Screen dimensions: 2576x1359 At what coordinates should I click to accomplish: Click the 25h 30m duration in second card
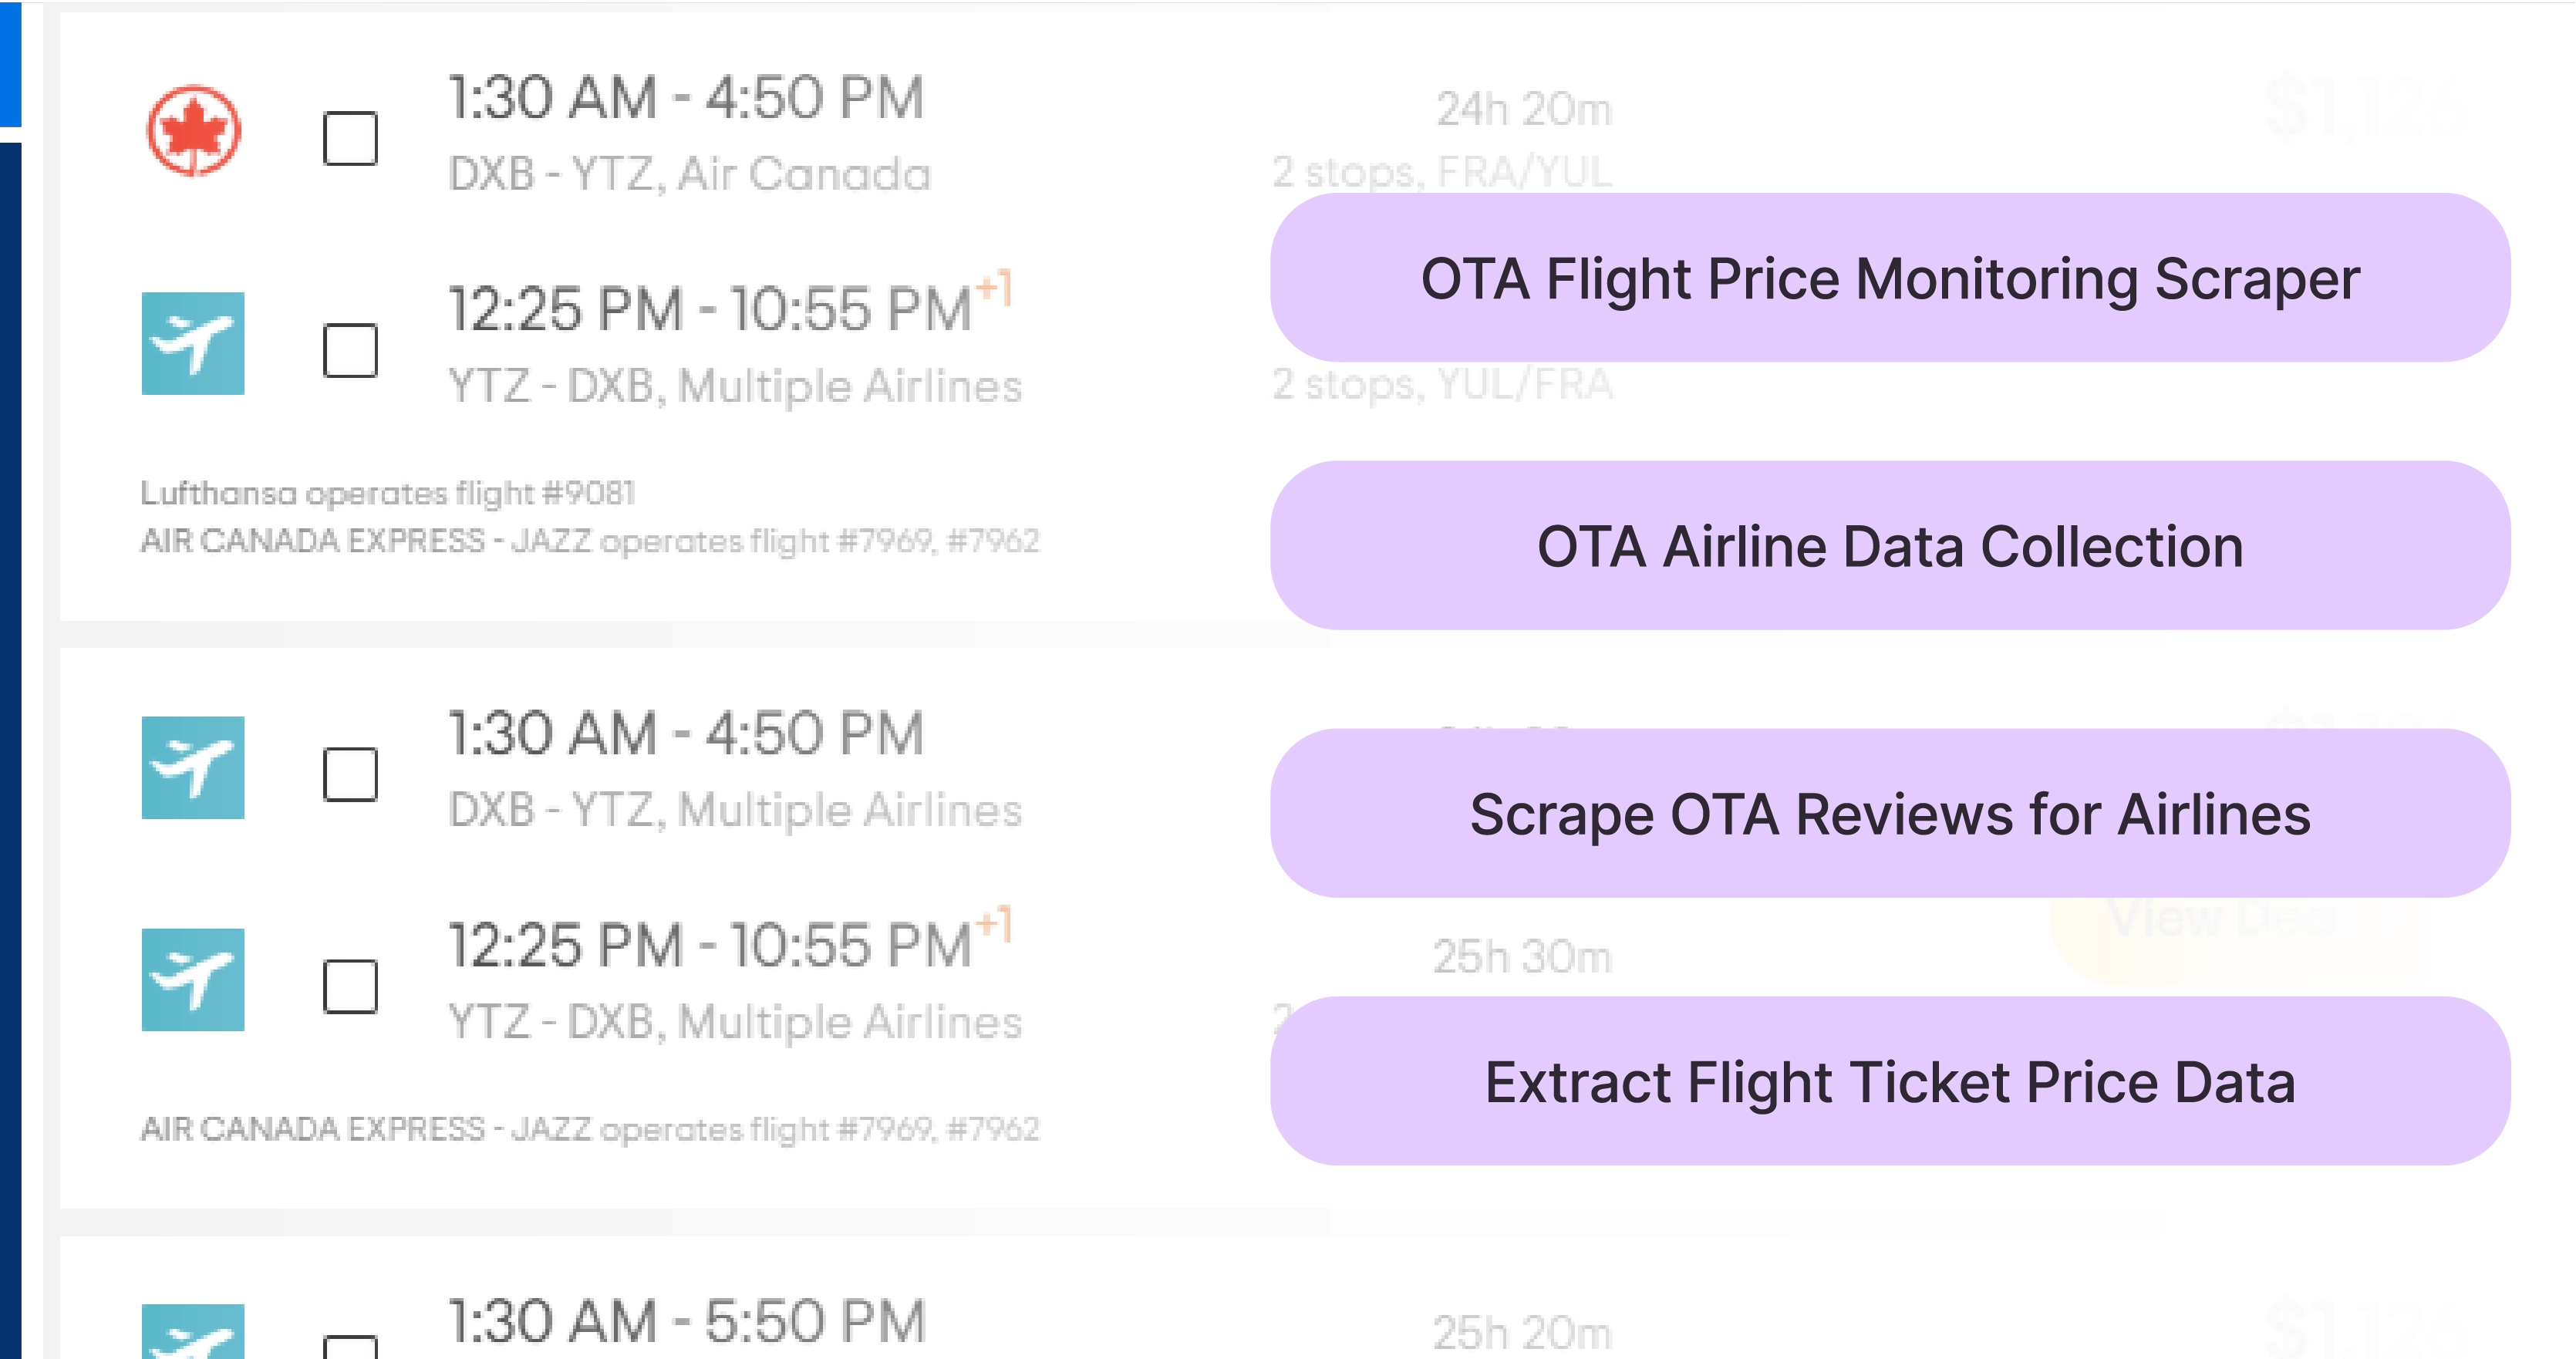coord(1522,957)
